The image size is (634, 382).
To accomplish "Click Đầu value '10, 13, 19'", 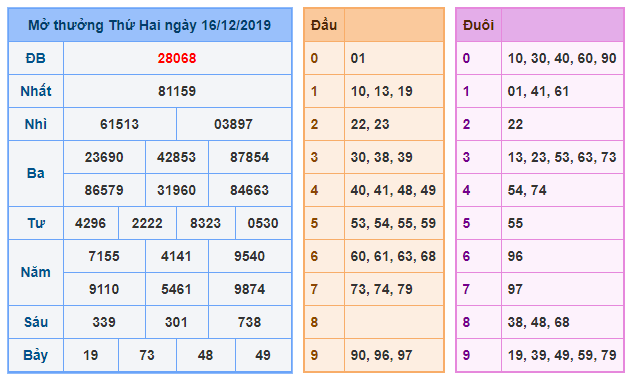I will 382,91.
